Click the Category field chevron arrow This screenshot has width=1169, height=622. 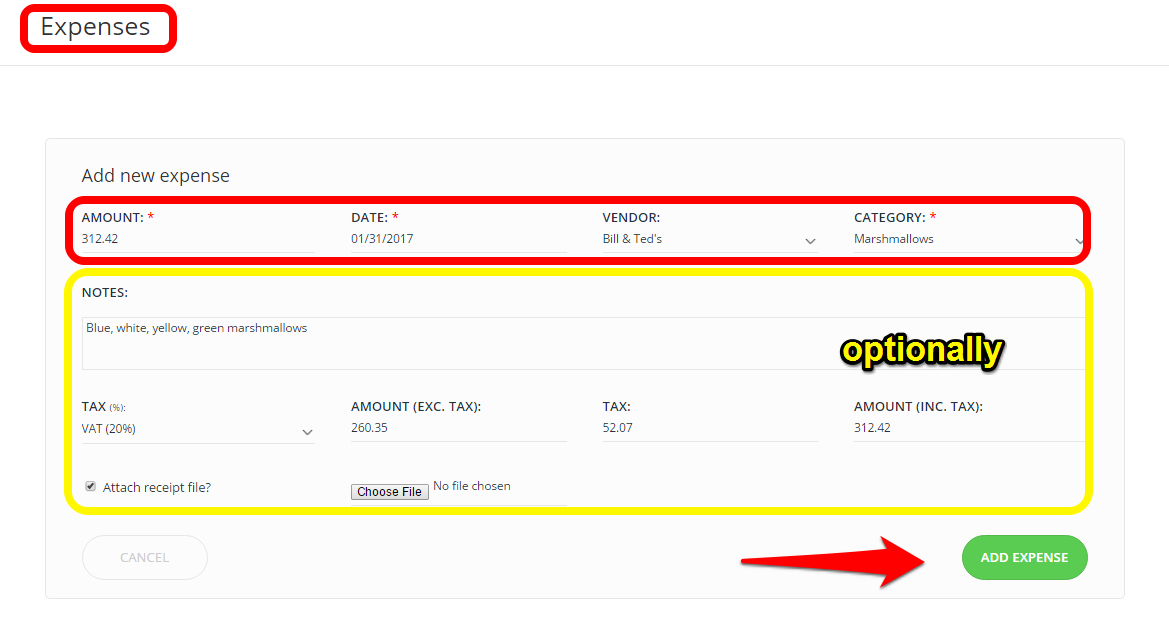[x=1078, y=241]
